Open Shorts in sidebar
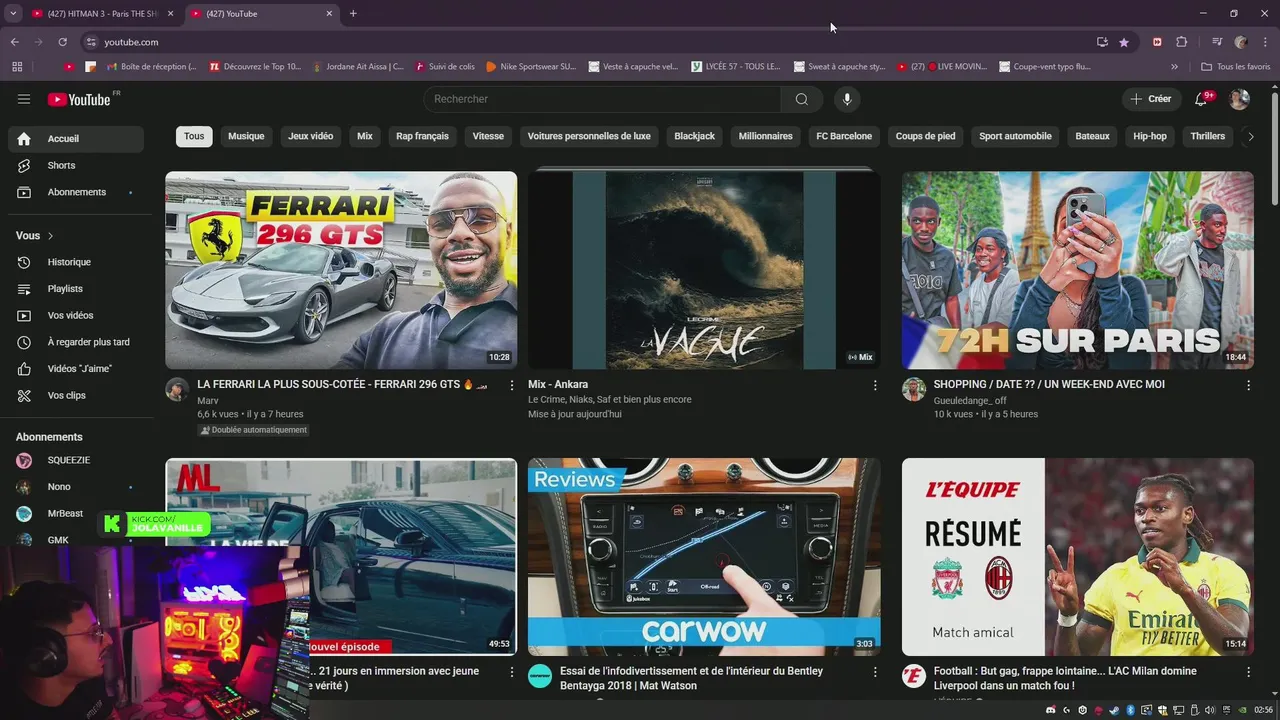Image resolution: width=1280 pixels, height=720 pixels. click(x=76, y=165)
